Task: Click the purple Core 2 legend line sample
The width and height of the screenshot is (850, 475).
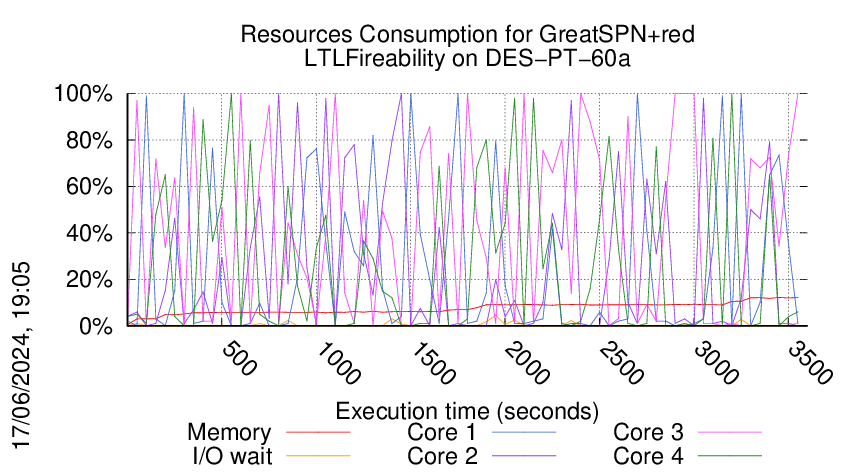Action: [x=524, y=456]
